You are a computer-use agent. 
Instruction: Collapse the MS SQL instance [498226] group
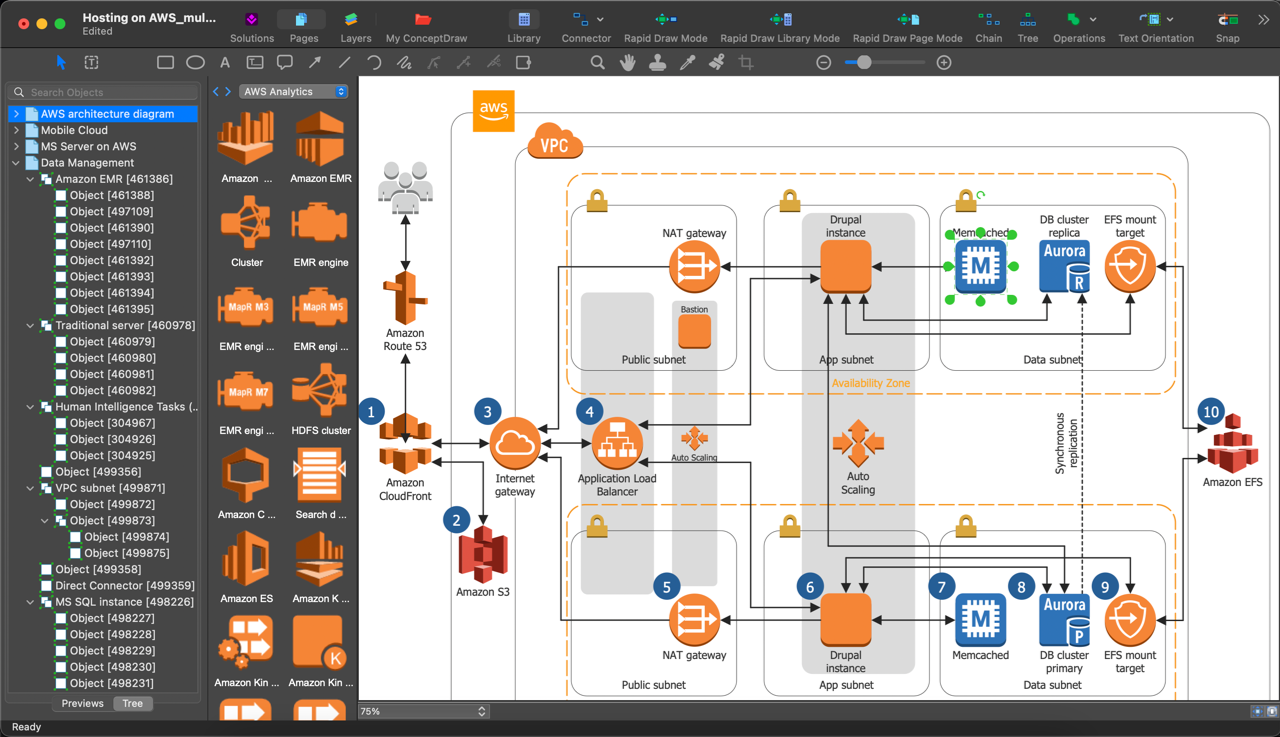(30, 602)
